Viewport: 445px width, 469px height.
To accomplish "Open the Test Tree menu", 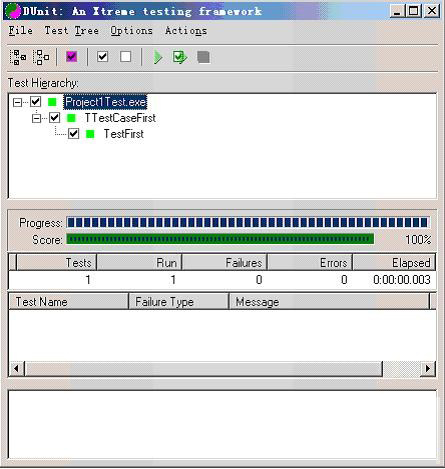I will pyautogui.click(x=72, y=31).
